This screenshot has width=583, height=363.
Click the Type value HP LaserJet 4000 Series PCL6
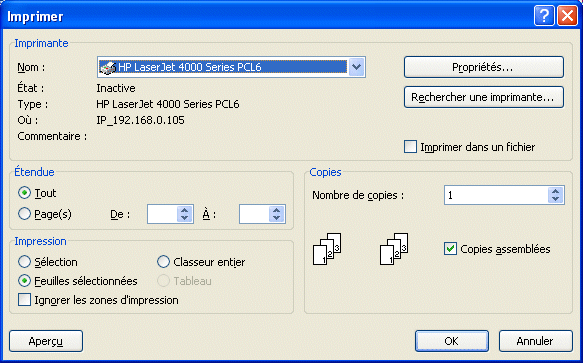pos(168,104)
